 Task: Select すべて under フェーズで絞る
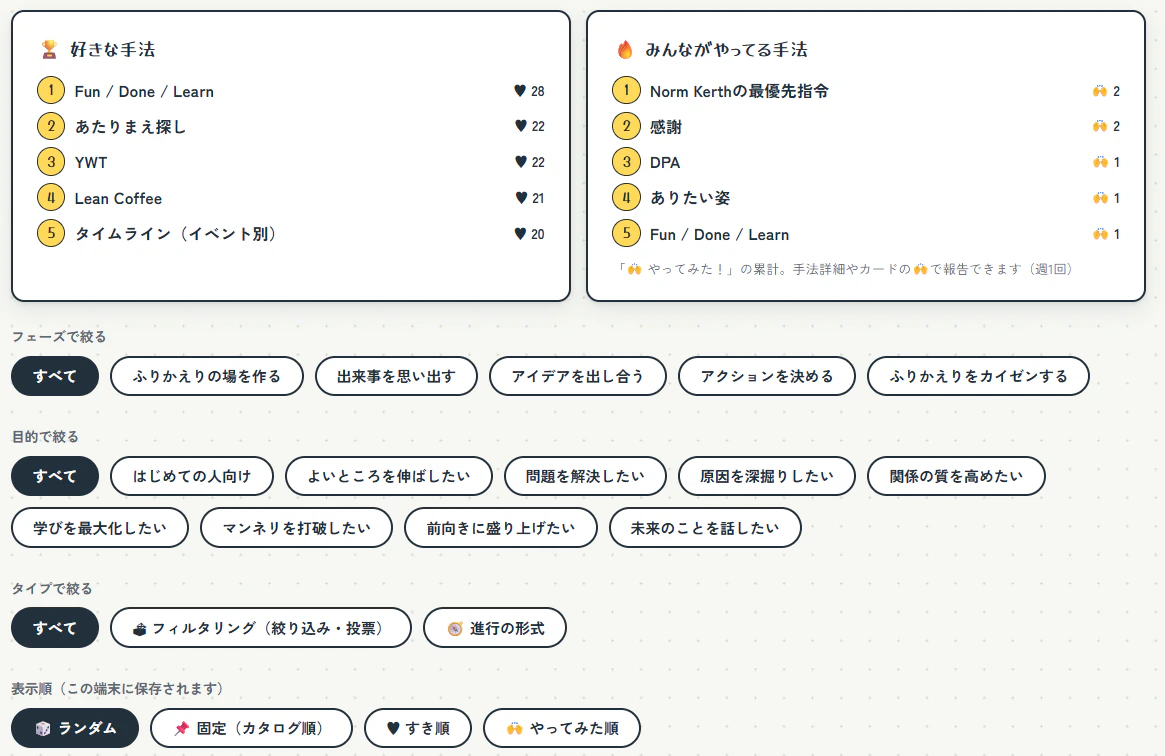pyautogui.click(x=55, y=376)
